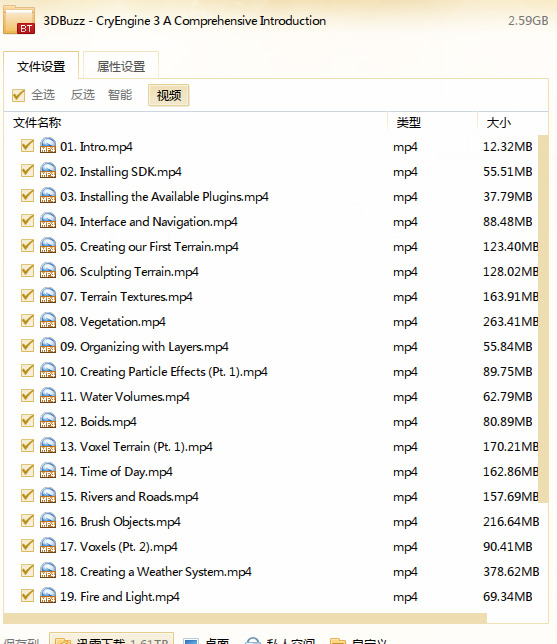This screenshot has width=557, height=644.
Task: Click the file name 17. Voxels (Pt. 2).mp4
Action: (x=119, y=547)
